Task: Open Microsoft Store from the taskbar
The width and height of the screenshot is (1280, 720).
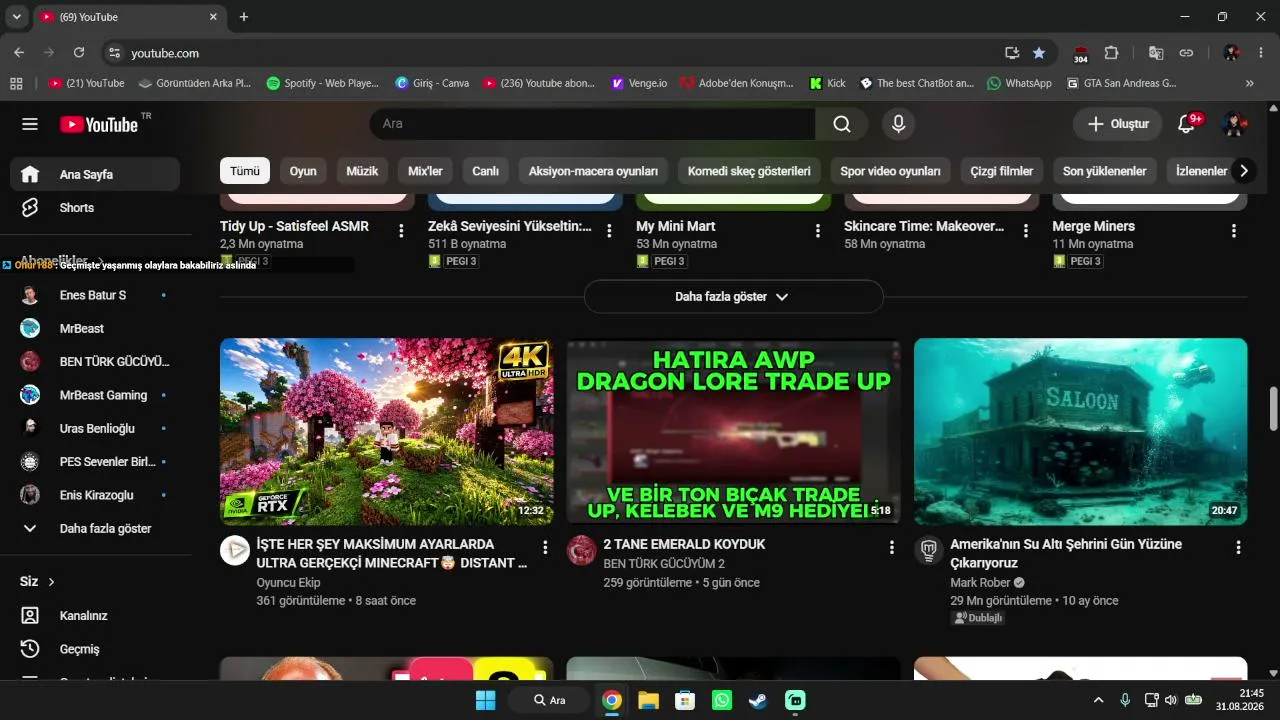Action: tap(685, 700)
